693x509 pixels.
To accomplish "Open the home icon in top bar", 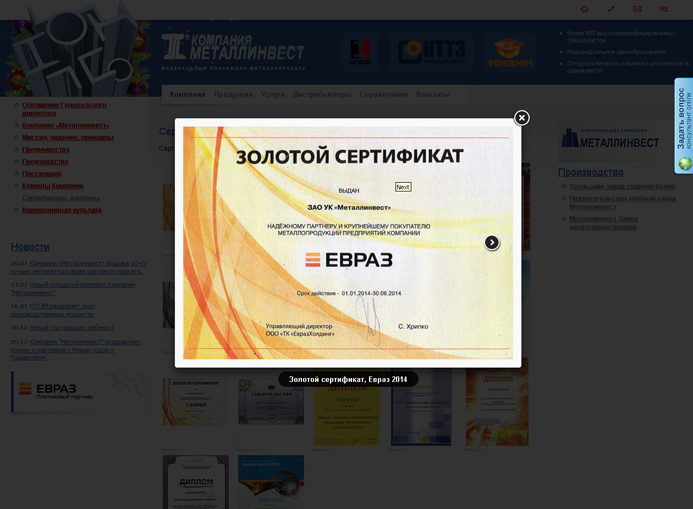I will (584, 9).
